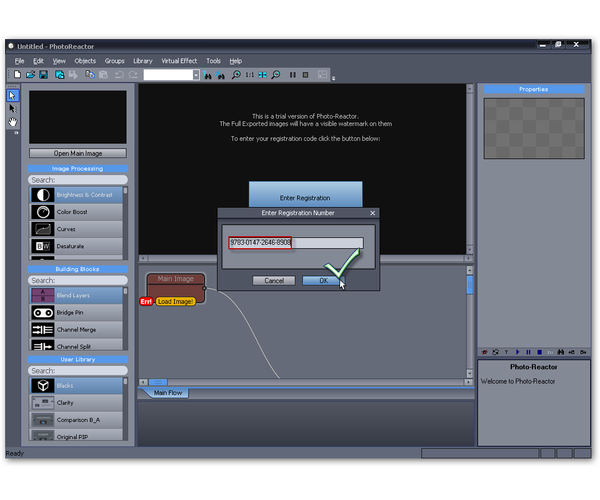Click the Undo arrow in toolbar

pyautogui.click(x=119, y=75)
